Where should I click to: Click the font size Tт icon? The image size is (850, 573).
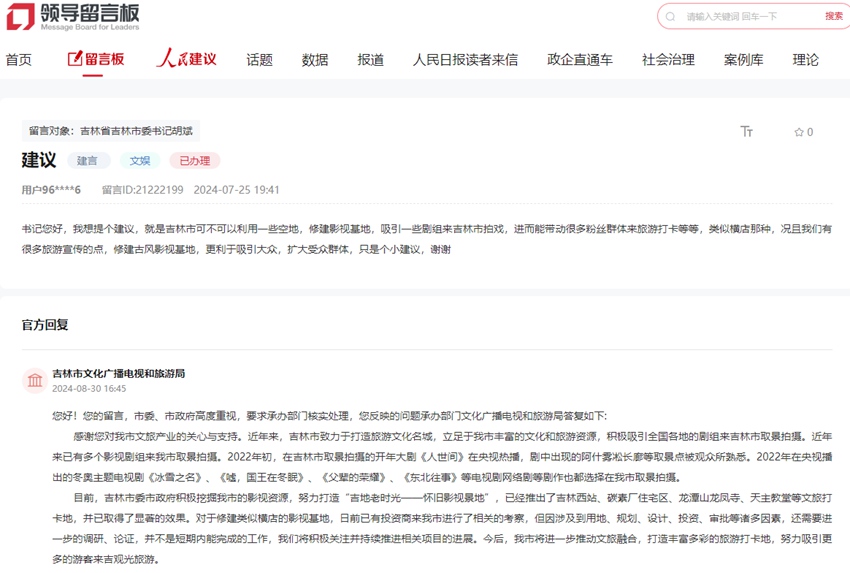(746, 132)
